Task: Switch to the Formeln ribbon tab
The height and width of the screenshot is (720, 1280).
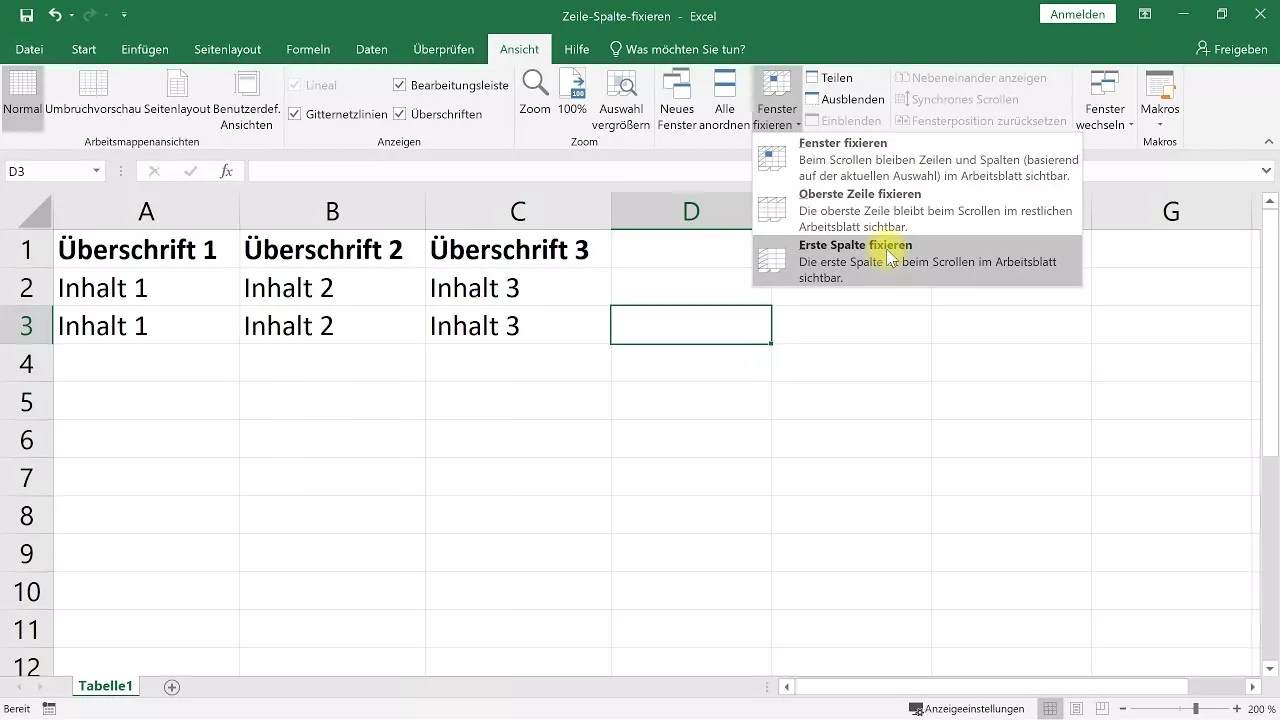Action: coord(308,48)
